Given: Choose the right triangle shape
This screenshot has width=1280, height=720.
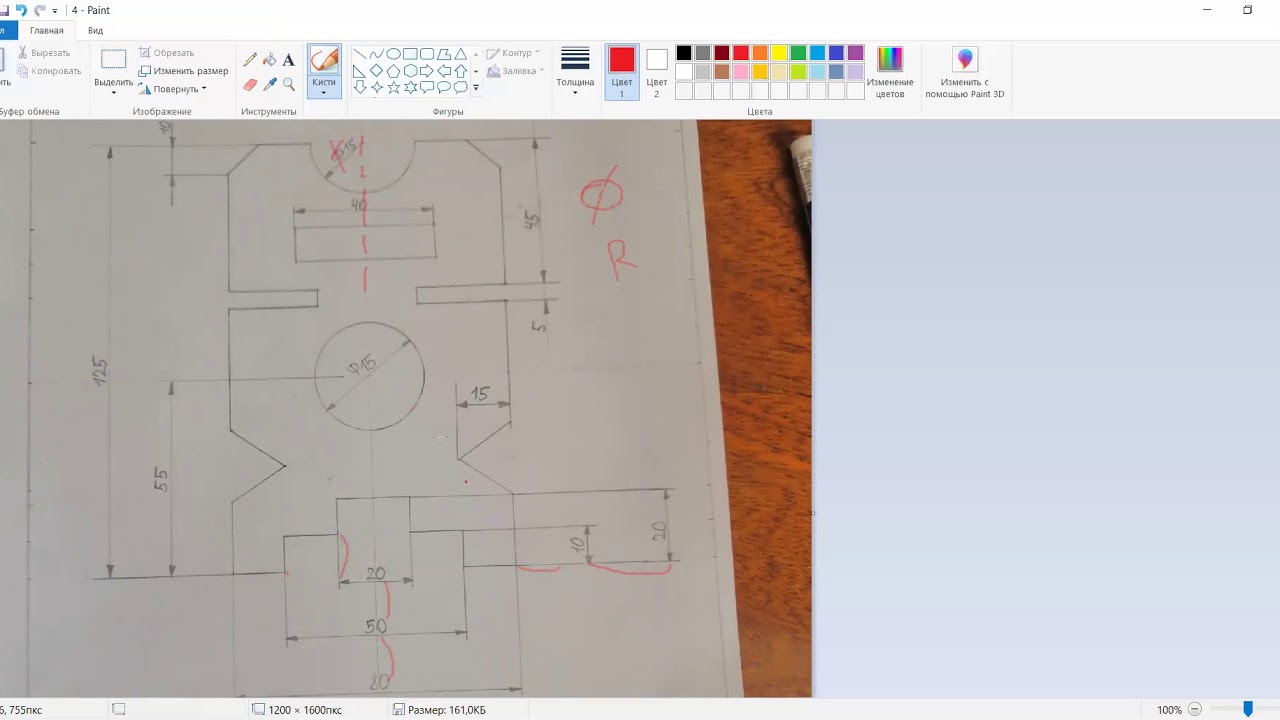Looking at the screenshot, I should [x=359, y=71].
